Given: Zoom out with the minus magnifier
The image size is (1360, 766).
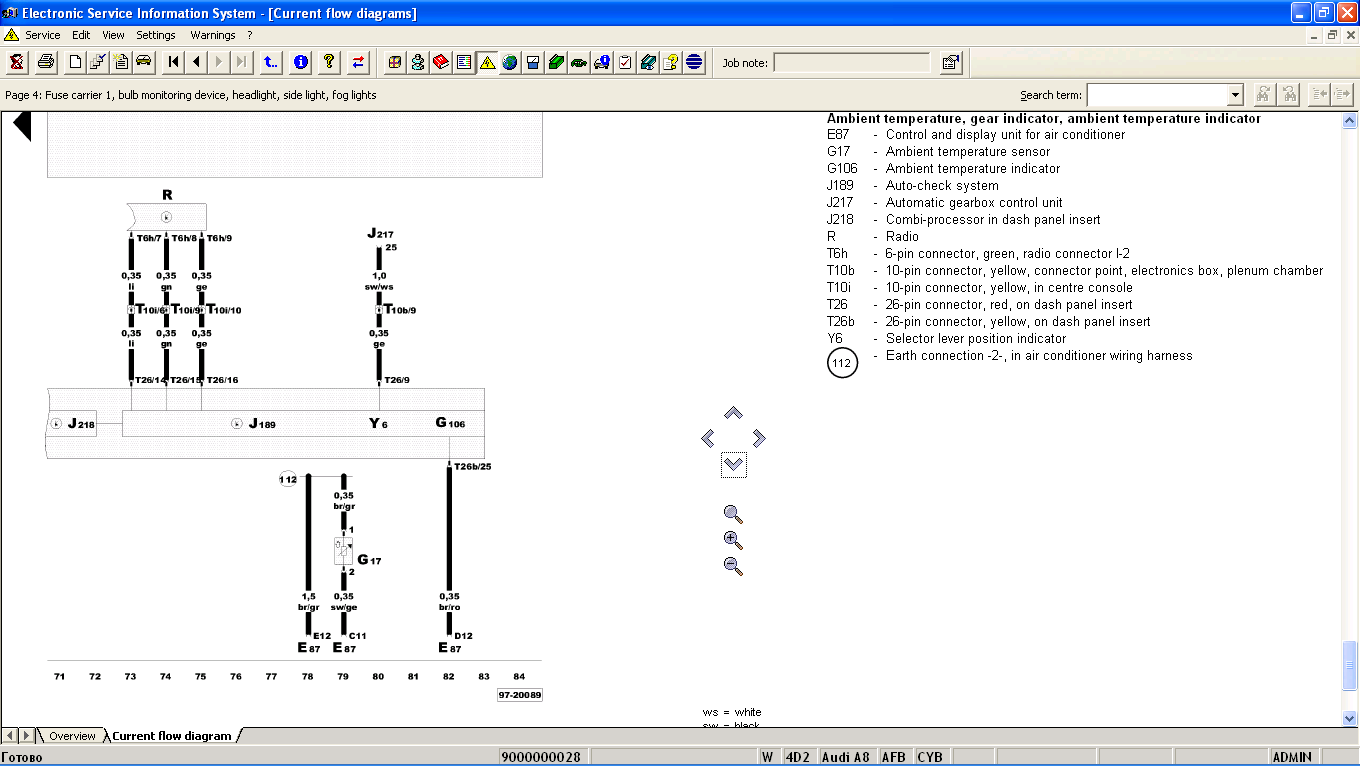Looking at the screenshot, I should click(x=733, y=566).
